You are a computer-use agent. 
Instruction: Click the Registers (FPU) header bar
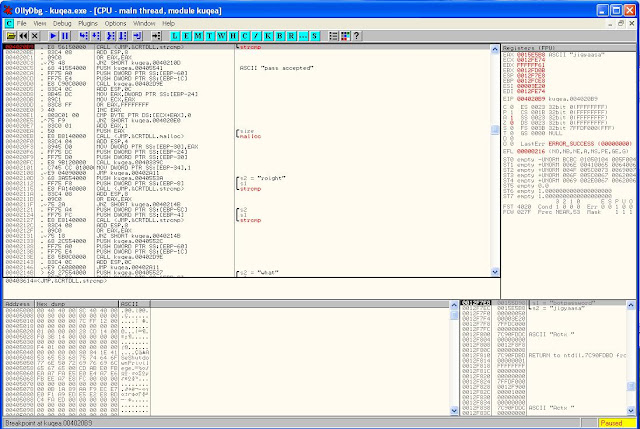569,48
